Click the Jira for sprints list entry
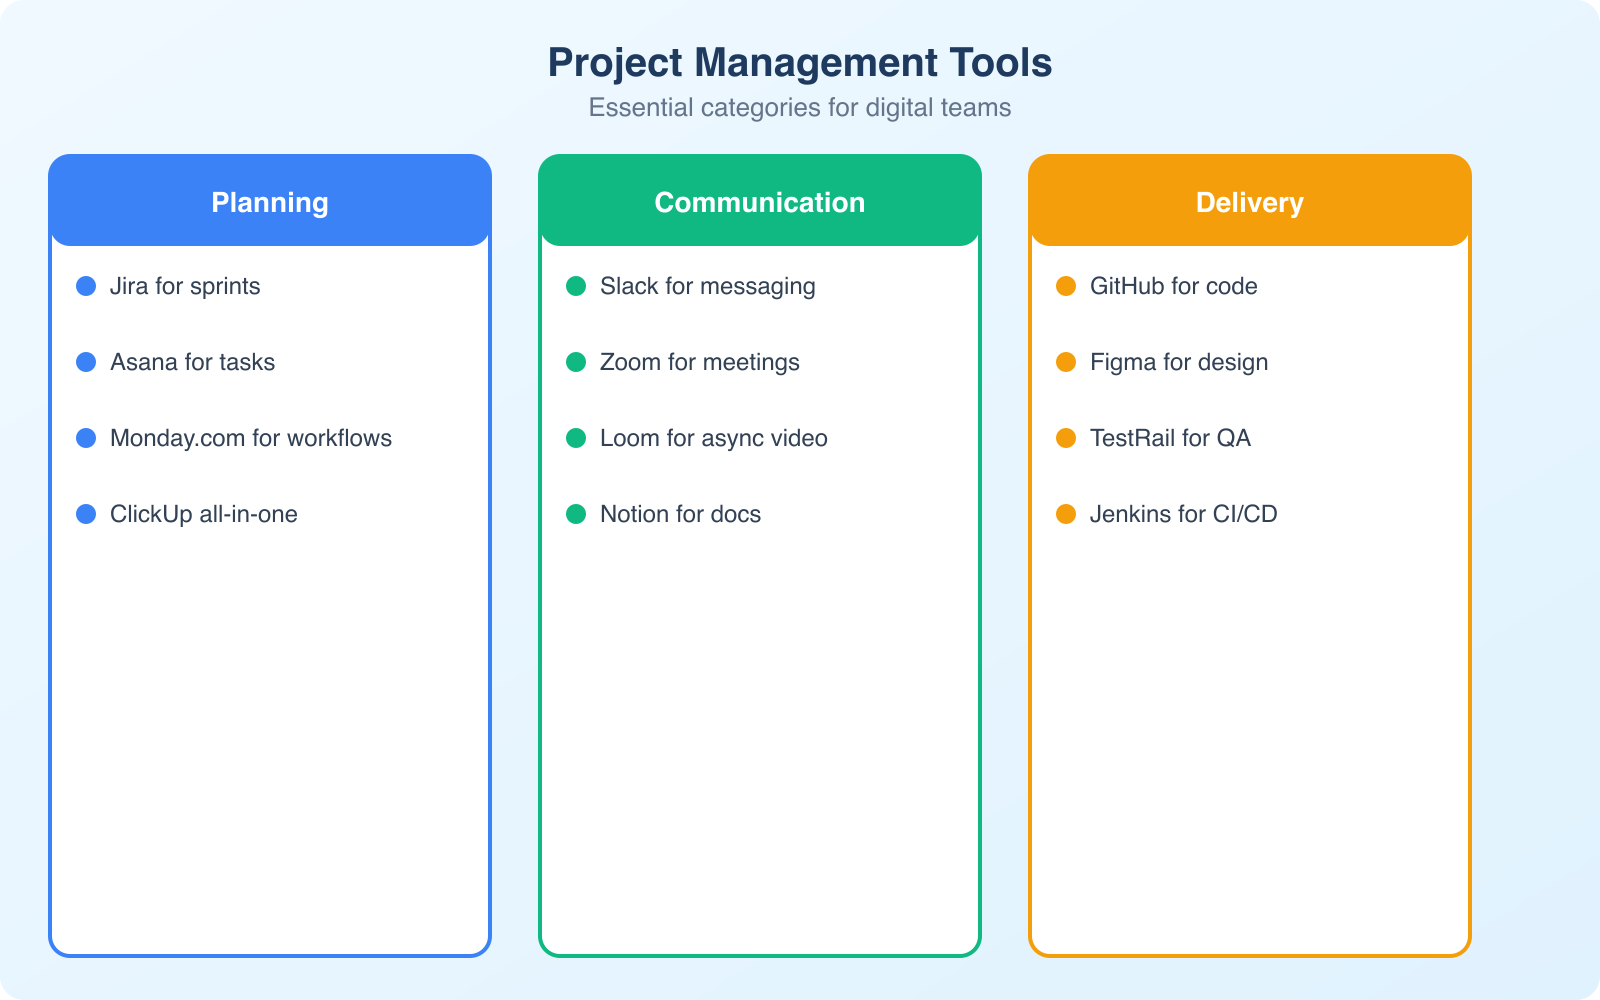The width and height of the screenshot is (1600, 1000). click(x=185, y=286)
